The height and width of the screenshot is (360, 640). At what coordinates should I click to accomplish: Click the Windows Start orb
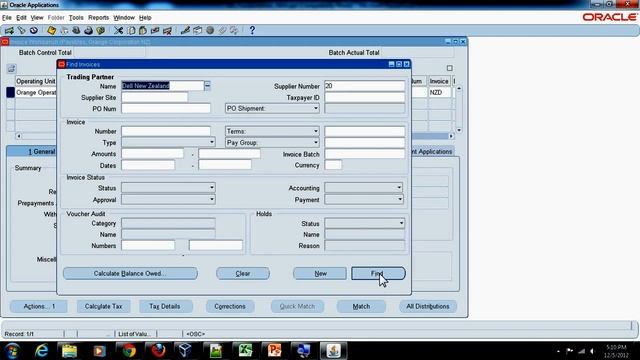tap(12, 351)
